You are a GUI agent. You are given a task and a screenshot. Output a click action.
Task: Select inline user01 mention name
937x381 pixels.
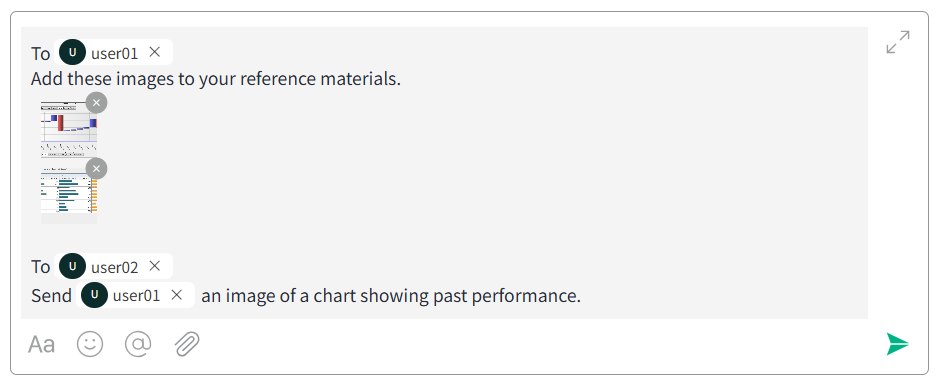pos(136,296)
